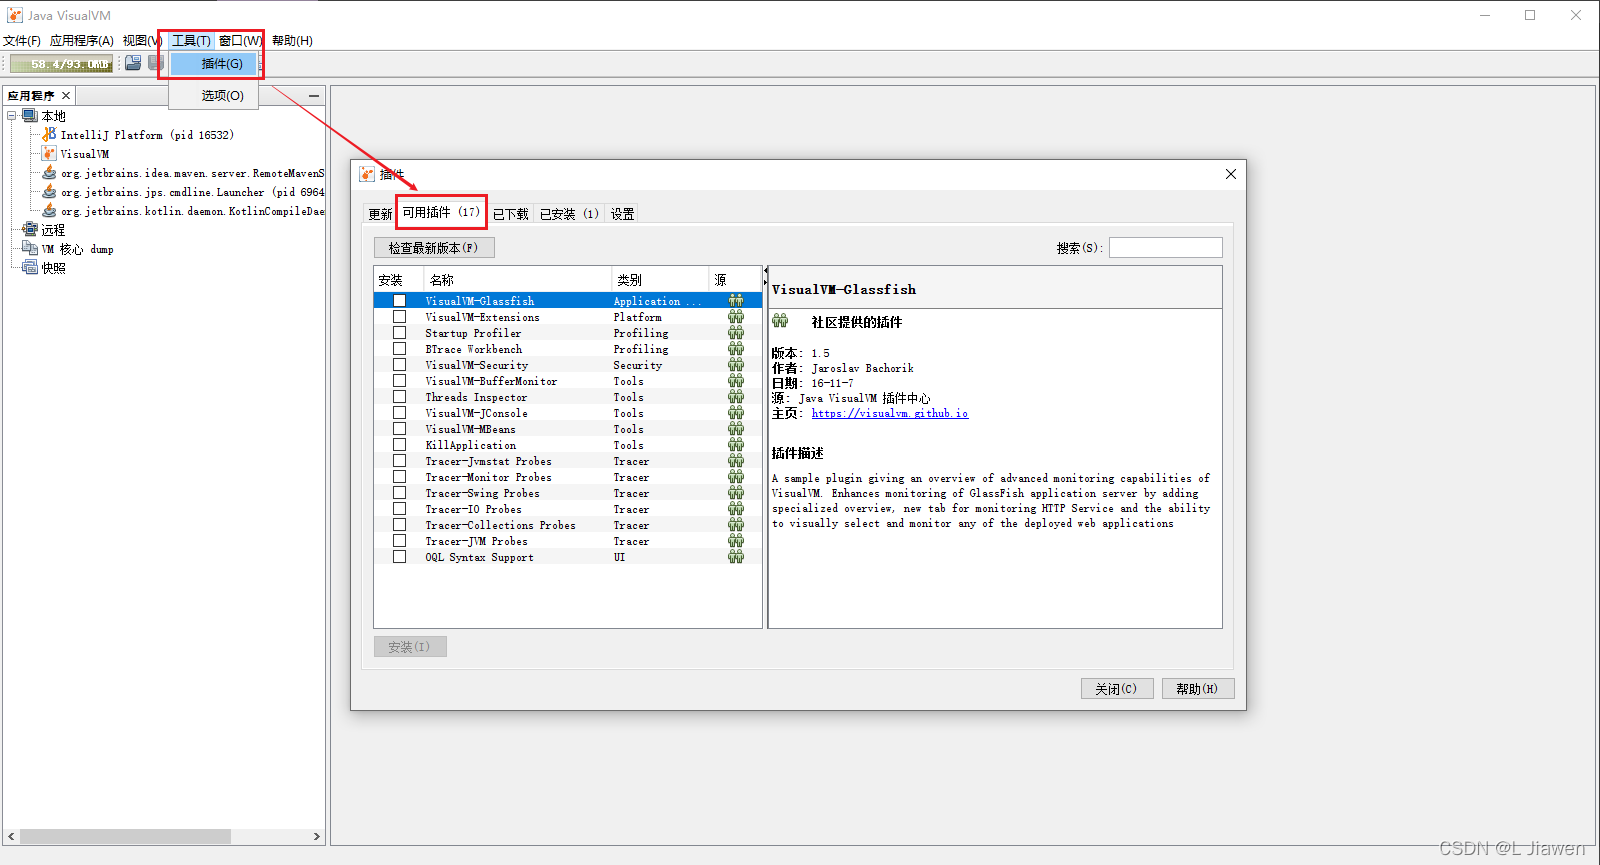Switch to the 已下载 tab

point(511,213)
